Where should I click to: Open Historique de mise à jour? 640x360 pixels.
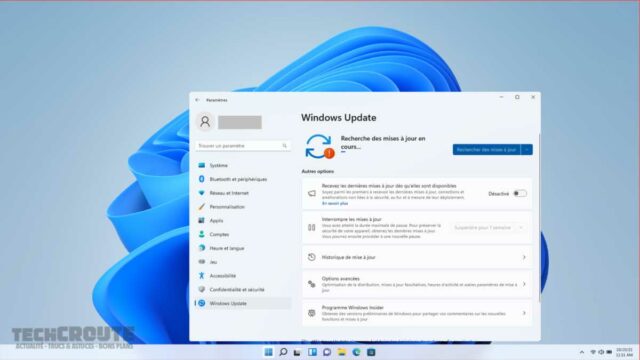(x=417, y=257)
